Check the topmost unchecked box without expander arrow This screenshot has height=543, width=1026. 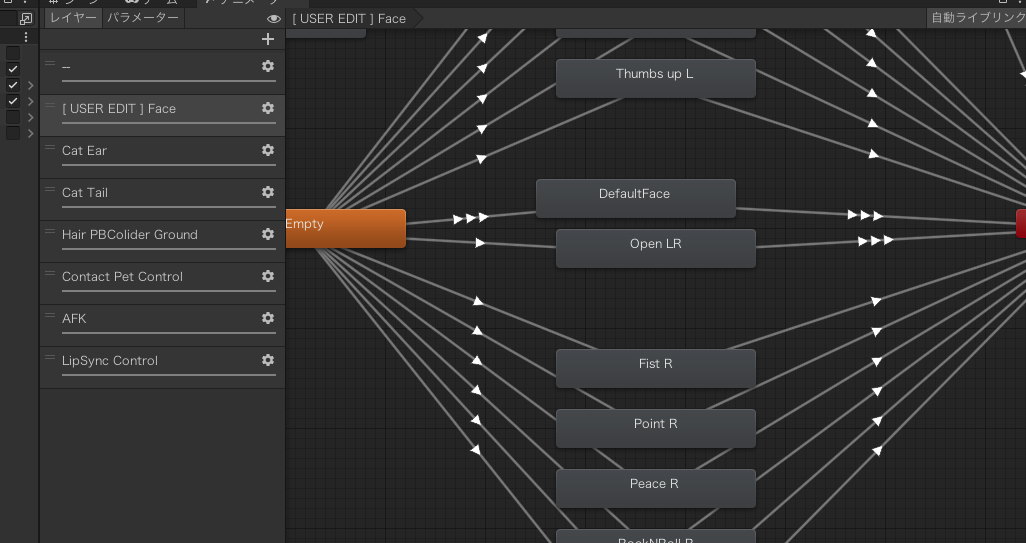coord(12,53)
